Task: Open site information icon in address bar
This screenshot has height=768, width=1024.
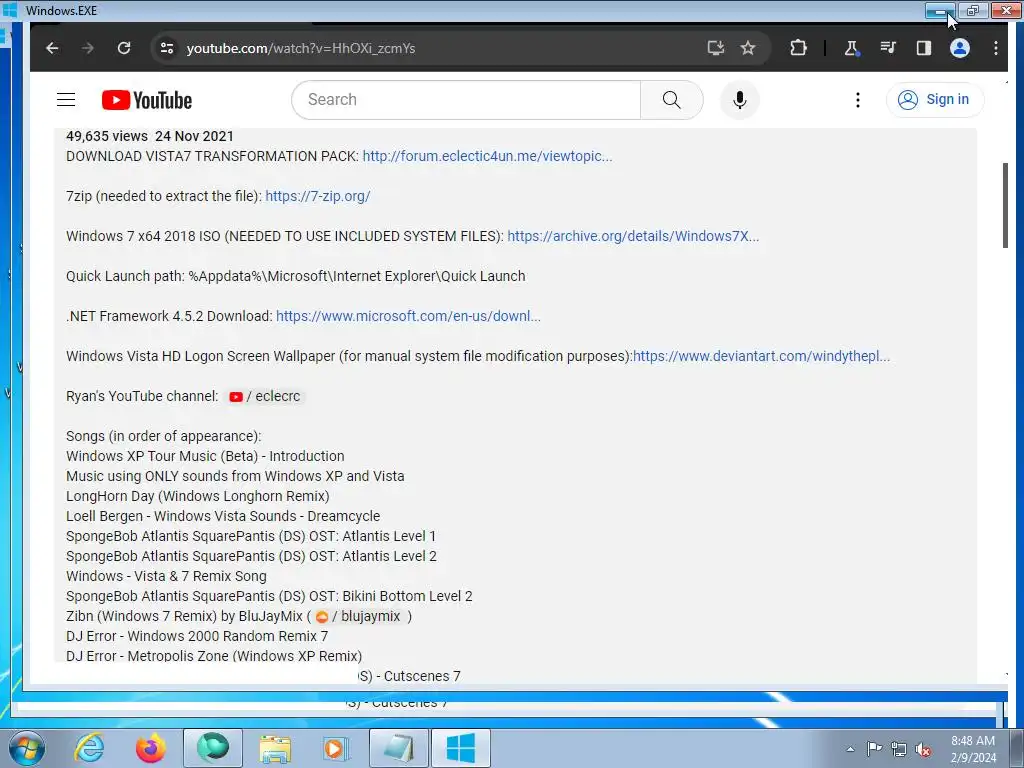Action: (x=167, y=48)
